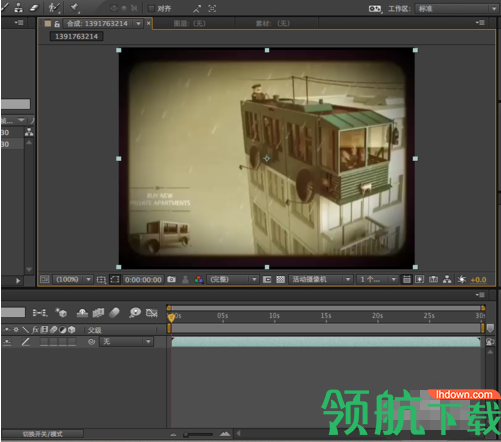Toggle pixel aspect ratio correction icon
This screenshot has width=501, height=442.
click(406, 279)
